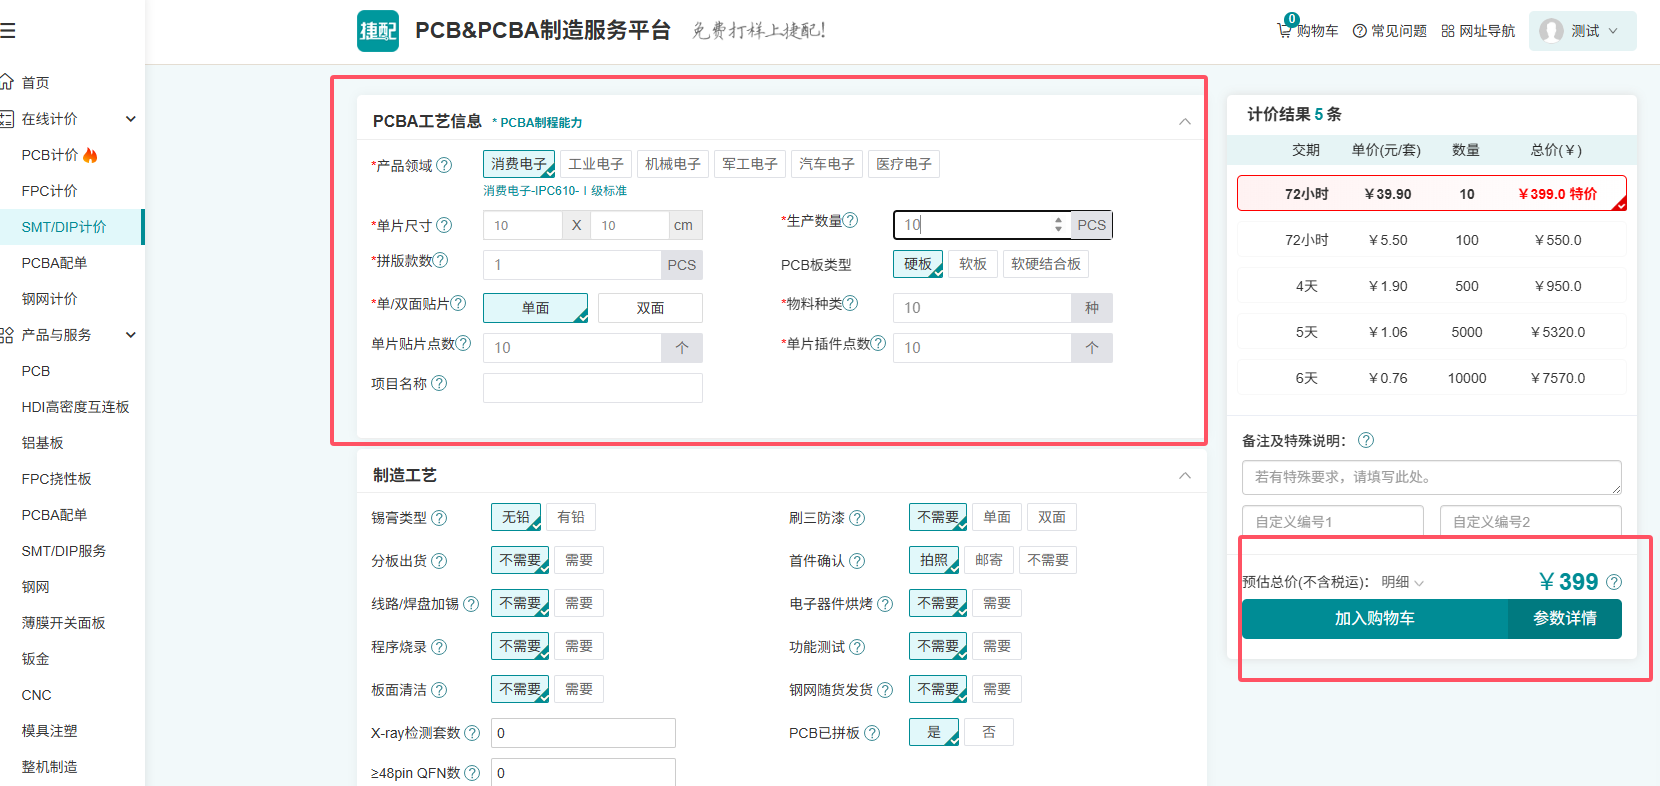Viewport: 1660px width, 786px height.
Task: Open the PCBA制程能力 link
Action: 540,123
